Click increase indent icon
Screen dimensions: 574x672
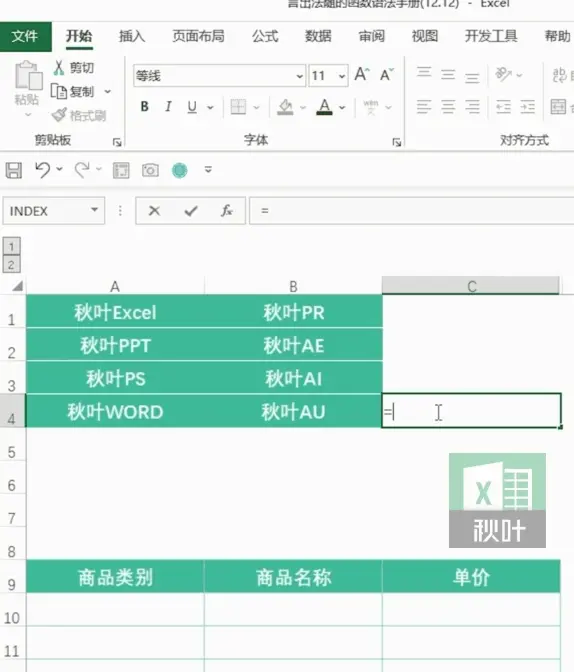click(x=527, y=107)
